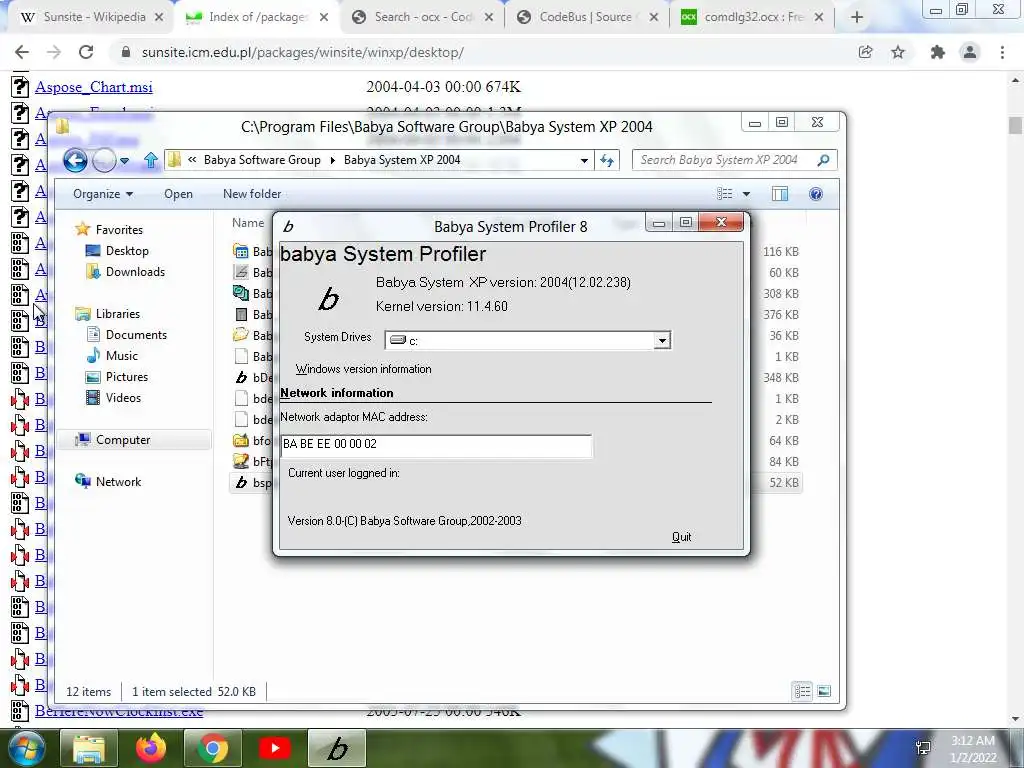Select the bsp file icon in the file list

241,483
